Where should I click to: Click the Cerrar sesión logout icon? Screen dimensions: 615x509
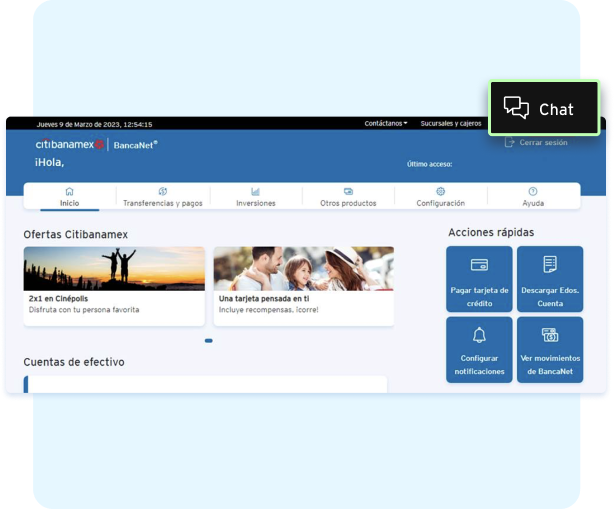509,142
